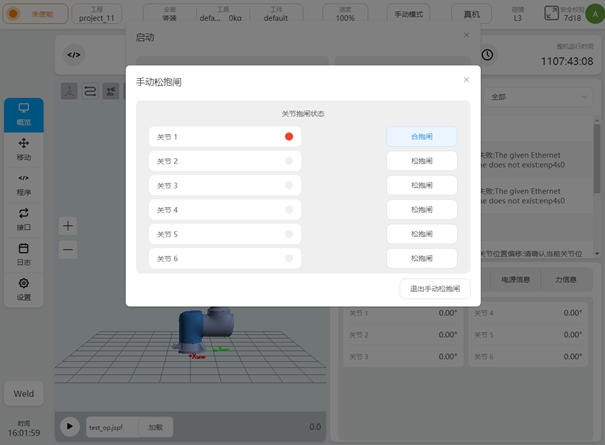Viewport: 605px width, 445px height.
Task: Open the 日志 log sidebar icon
Action: tap(24, 254)
